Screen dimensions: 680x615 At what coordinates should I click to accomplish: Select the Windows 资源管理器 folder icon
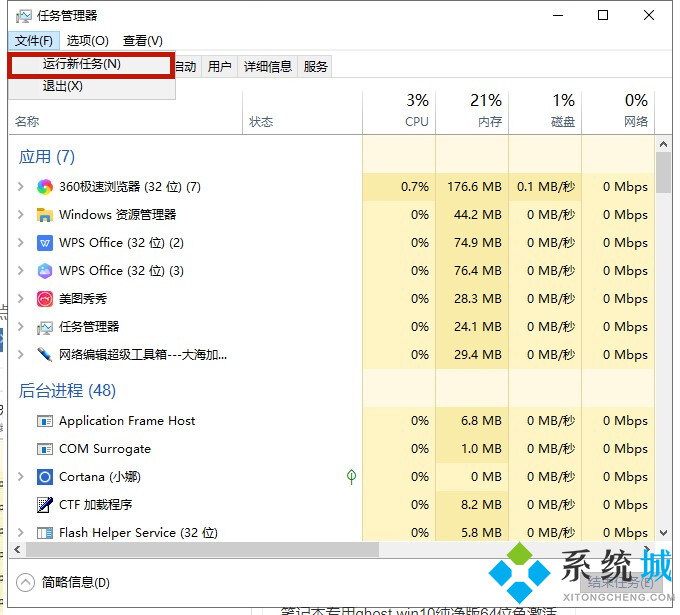[x=45, y=215]
